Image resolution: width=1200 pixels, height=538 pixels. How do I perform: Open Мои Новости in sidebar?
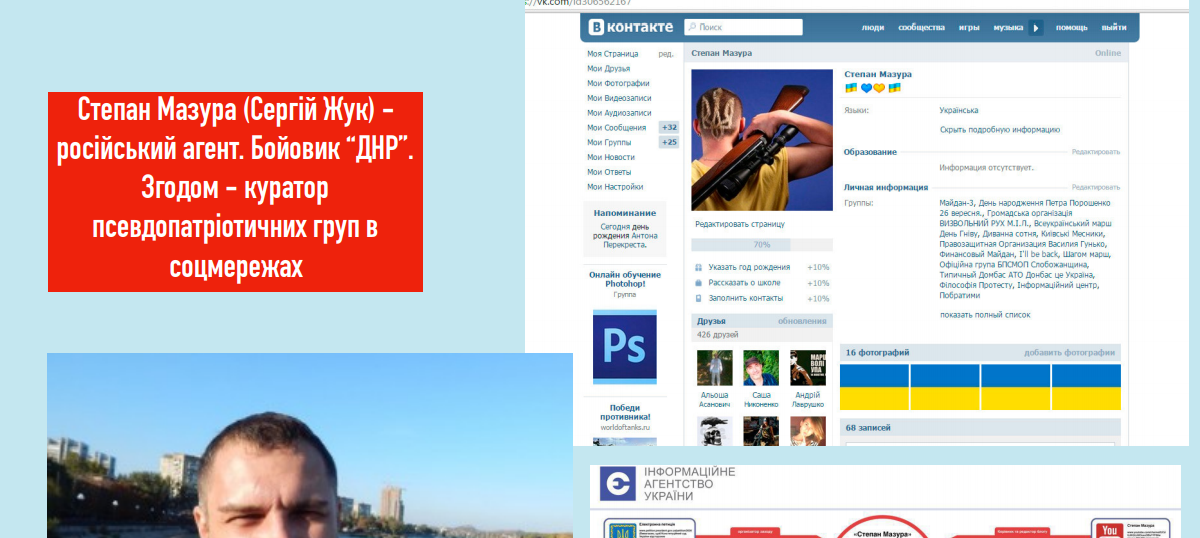611,157
